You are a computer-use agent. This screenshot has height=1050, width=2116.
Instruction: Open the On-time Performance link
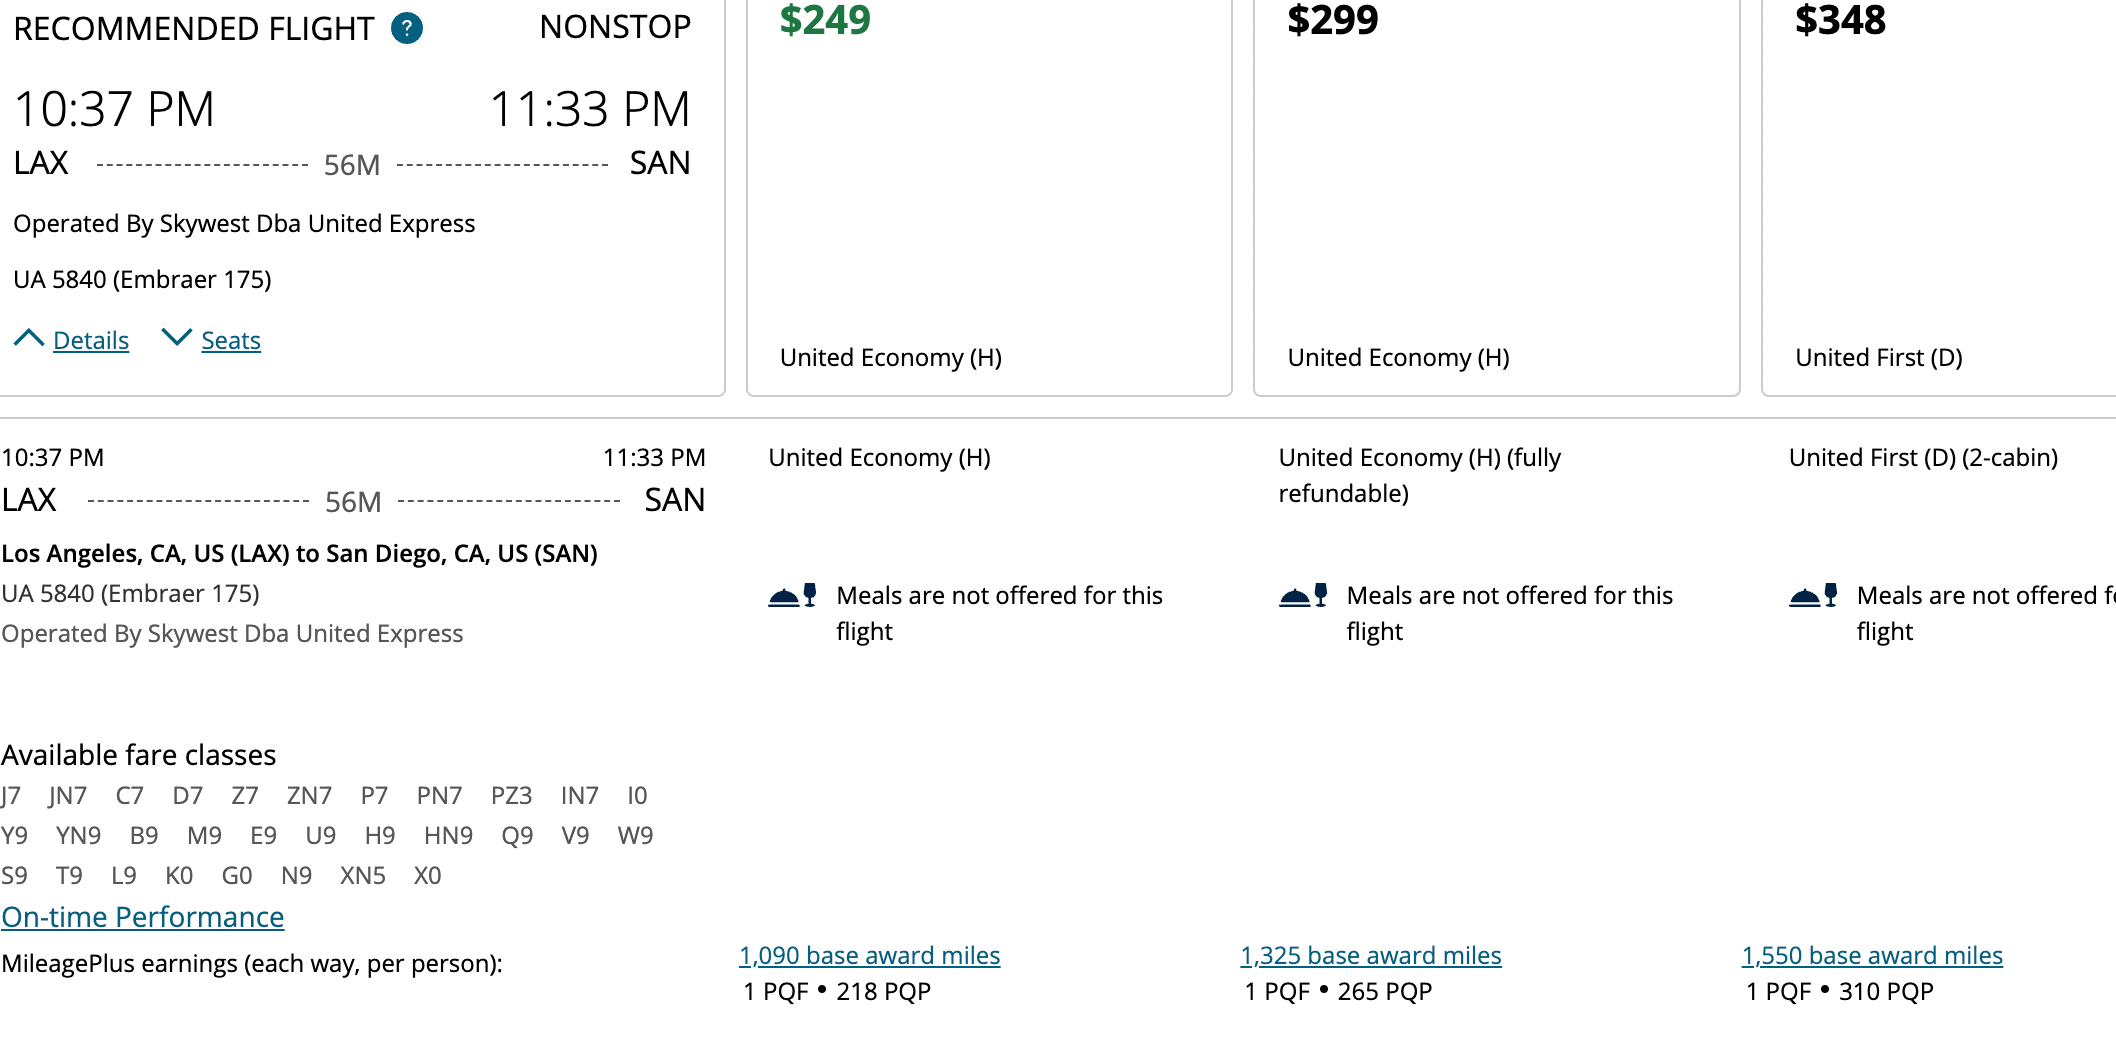click(142, 917)
